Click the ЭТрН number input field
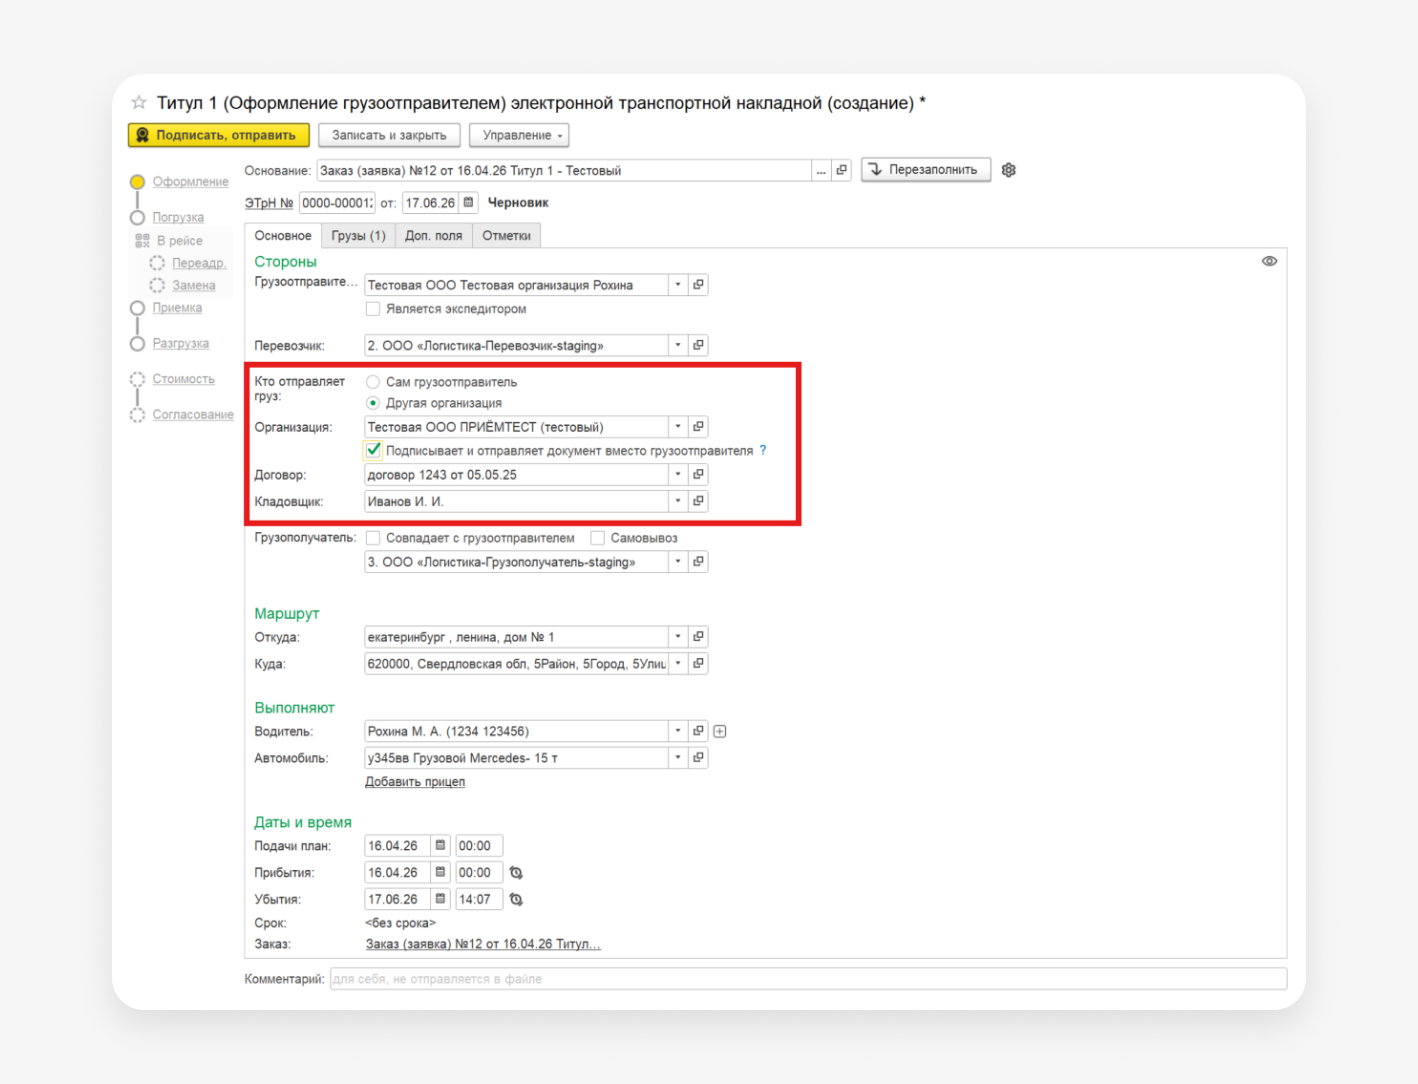The height and width of the screenshot is (1084, 1418). coord(337,203)
